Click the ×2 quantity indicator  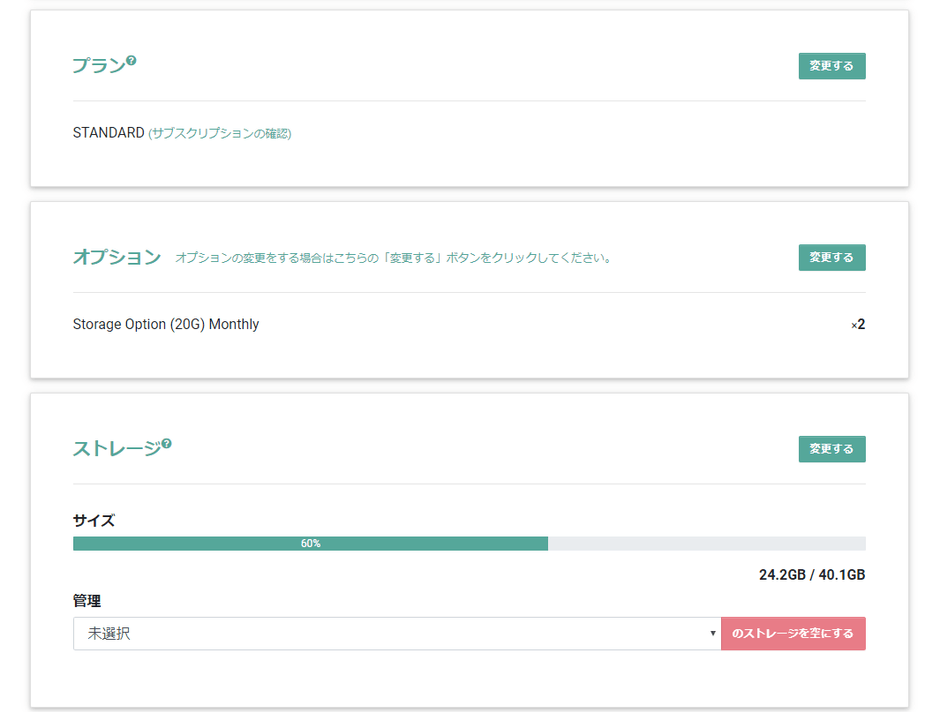[x=858, y=325]
